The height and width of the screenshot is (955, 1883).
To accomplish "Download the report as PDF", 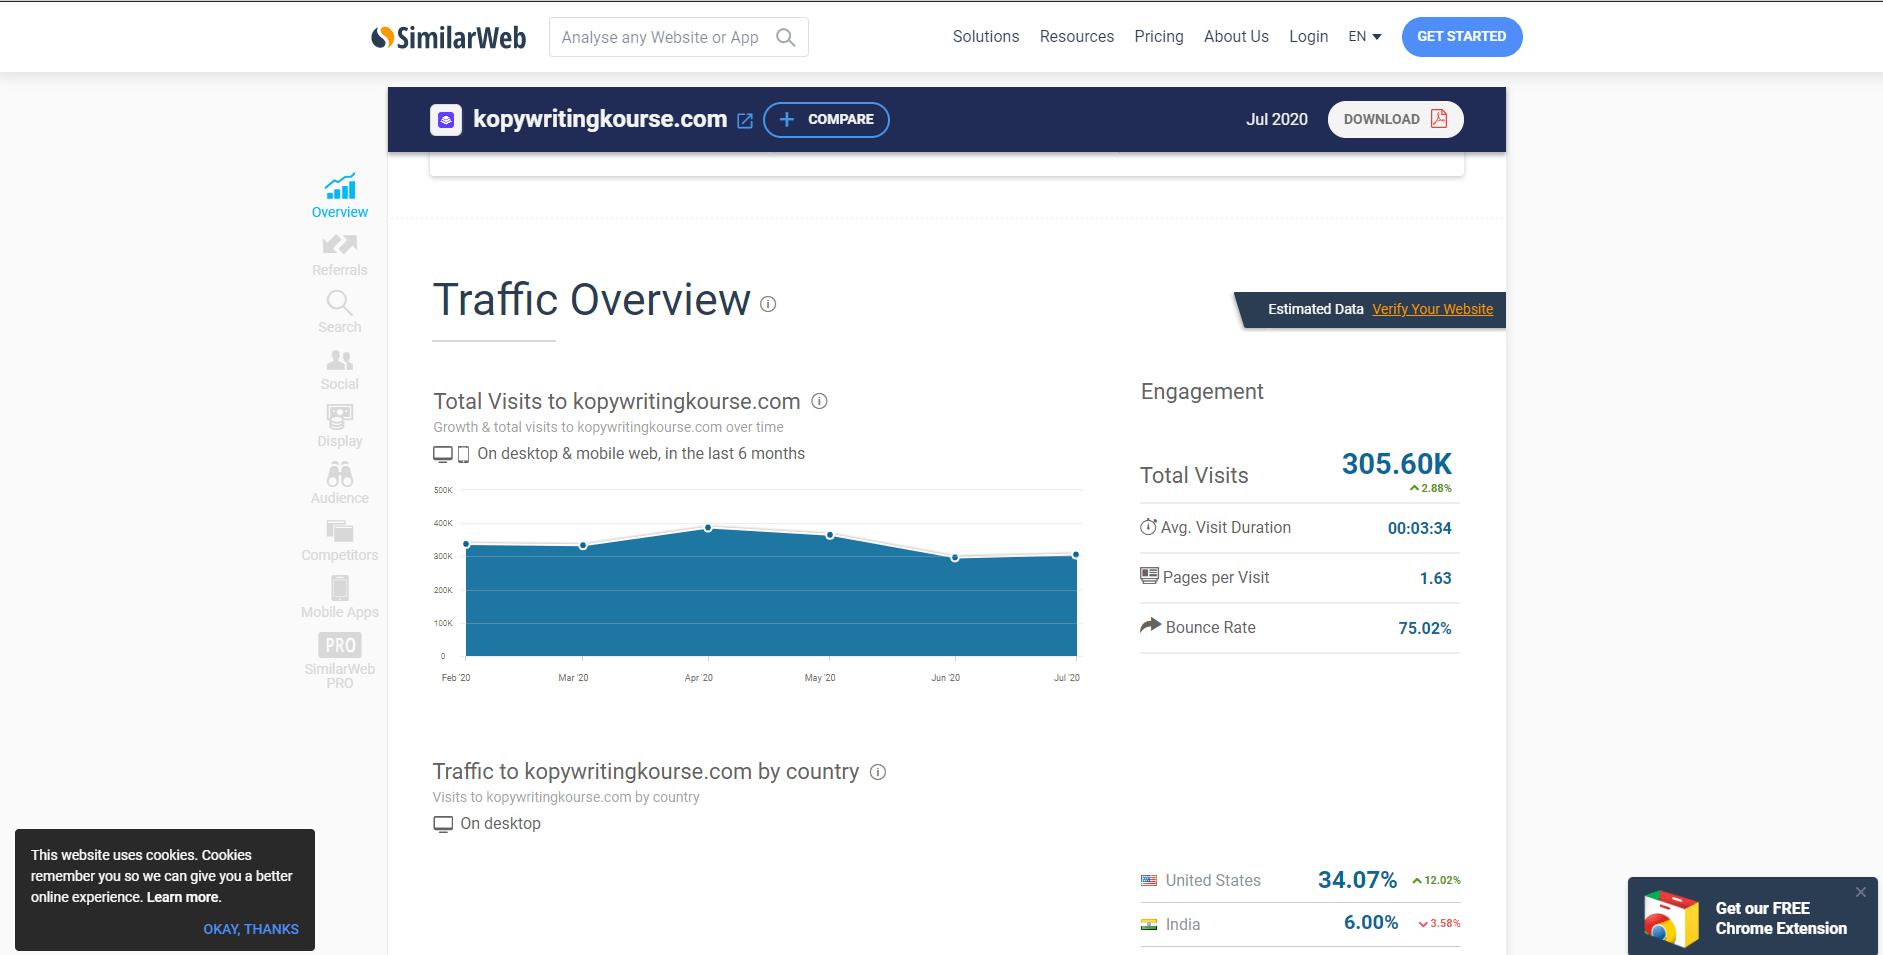I will 1396,120.
